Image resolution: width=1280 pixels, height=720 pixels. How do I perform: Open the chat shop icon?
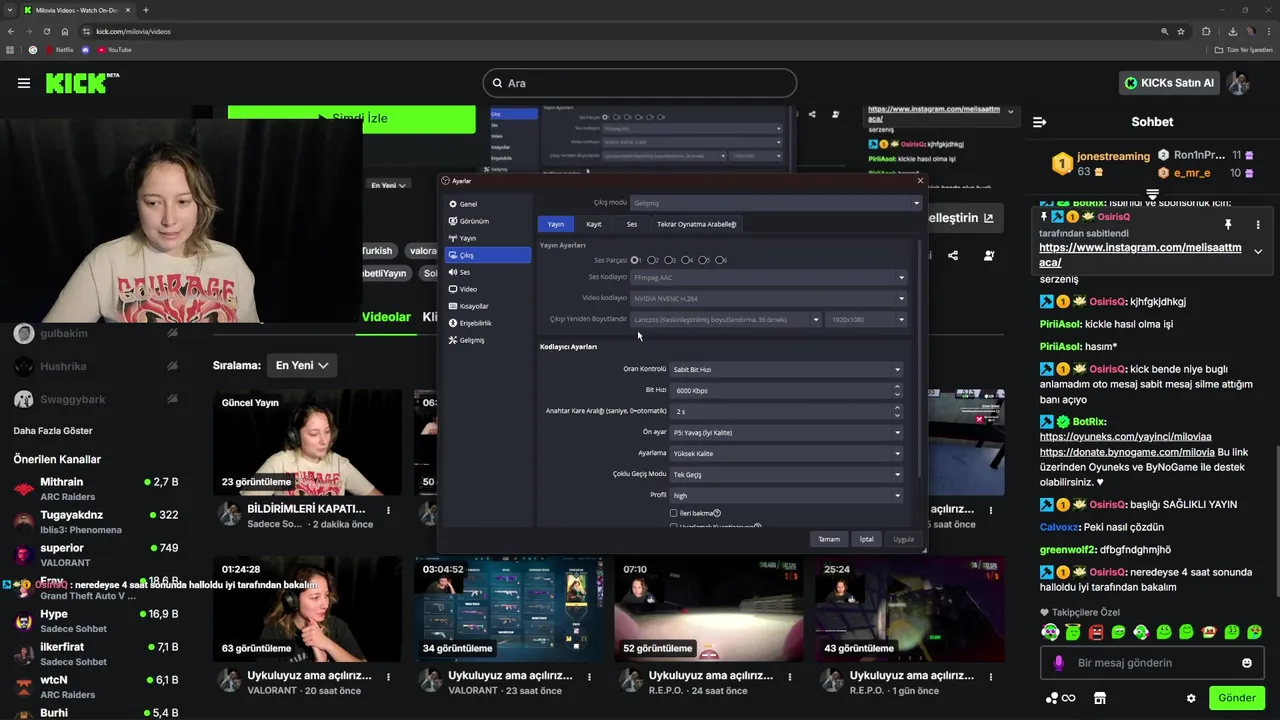pos(1100,698)
